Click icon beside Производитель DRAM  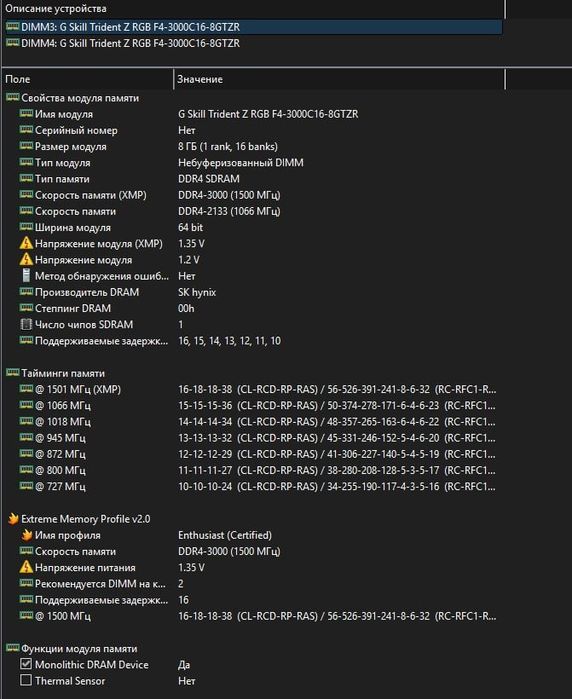point(26,292)
